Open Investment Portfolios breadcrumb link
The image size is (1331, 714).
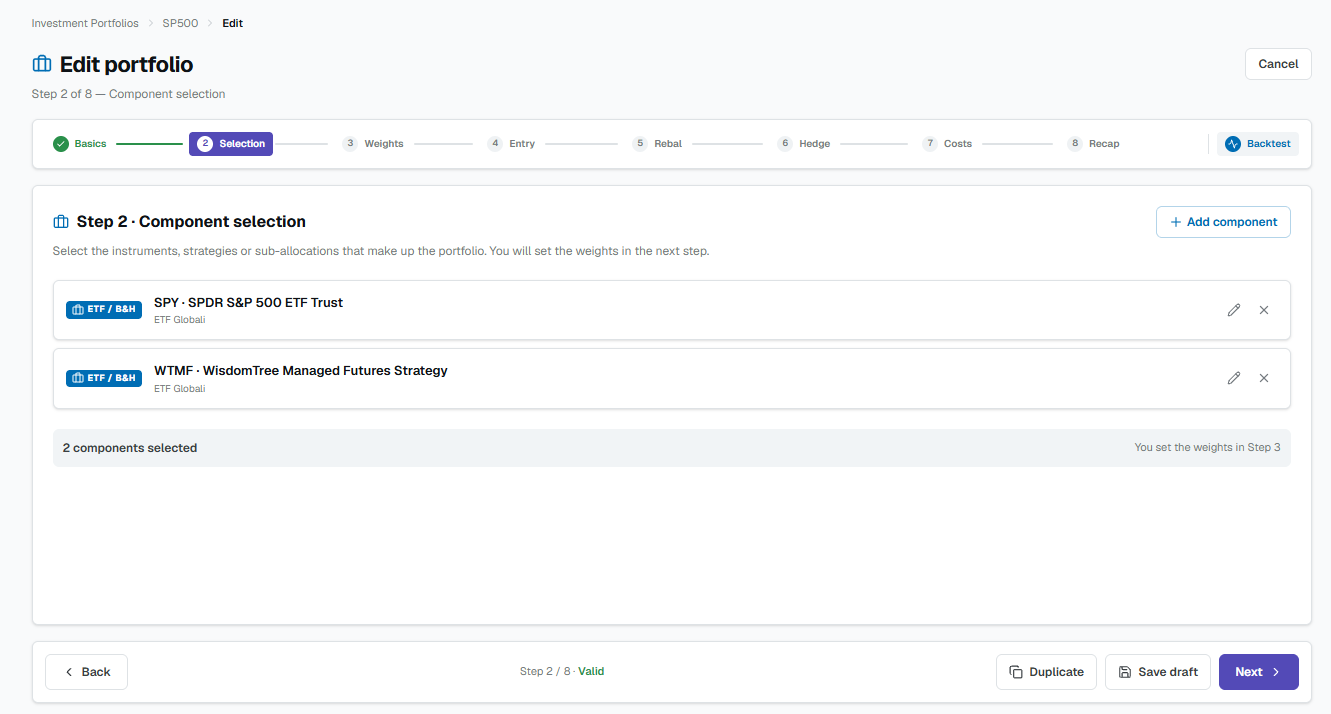tap(85, 23)
